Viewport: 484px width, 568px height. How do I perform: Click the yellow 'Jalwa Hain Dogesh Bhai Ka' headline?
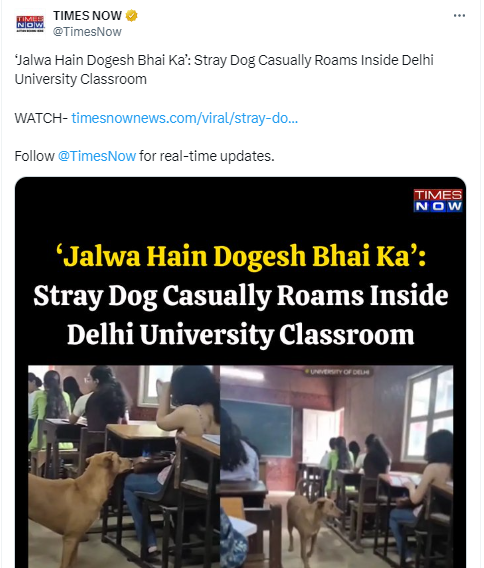pyautogui.click(x=241, y=256)
